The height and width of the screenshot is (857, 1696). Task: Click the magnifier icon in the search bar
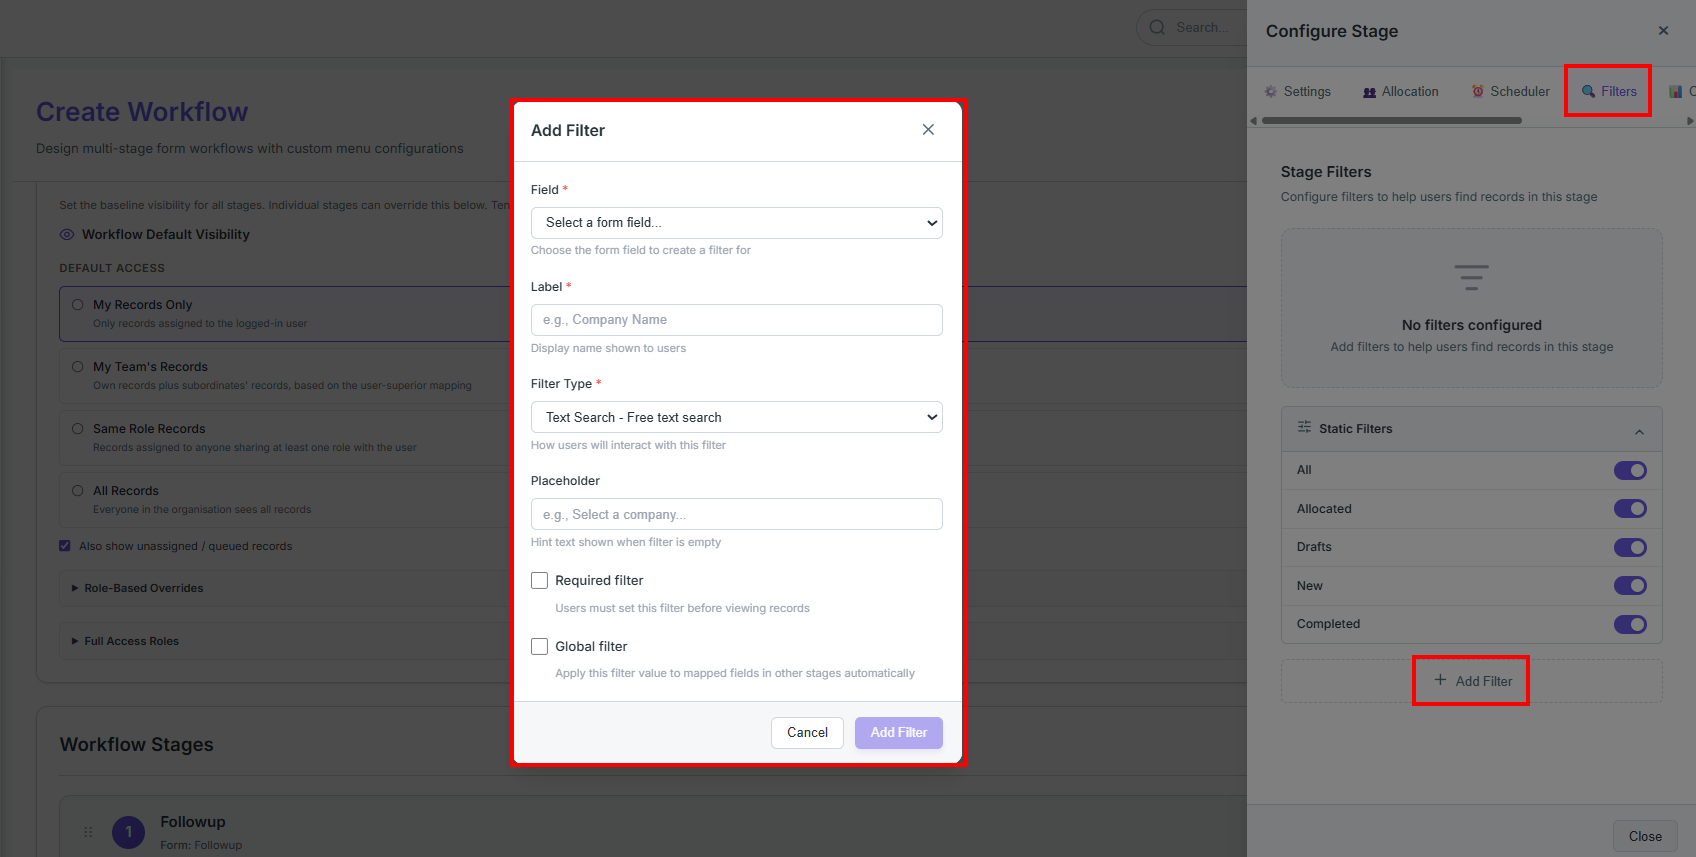(1157, 27)
